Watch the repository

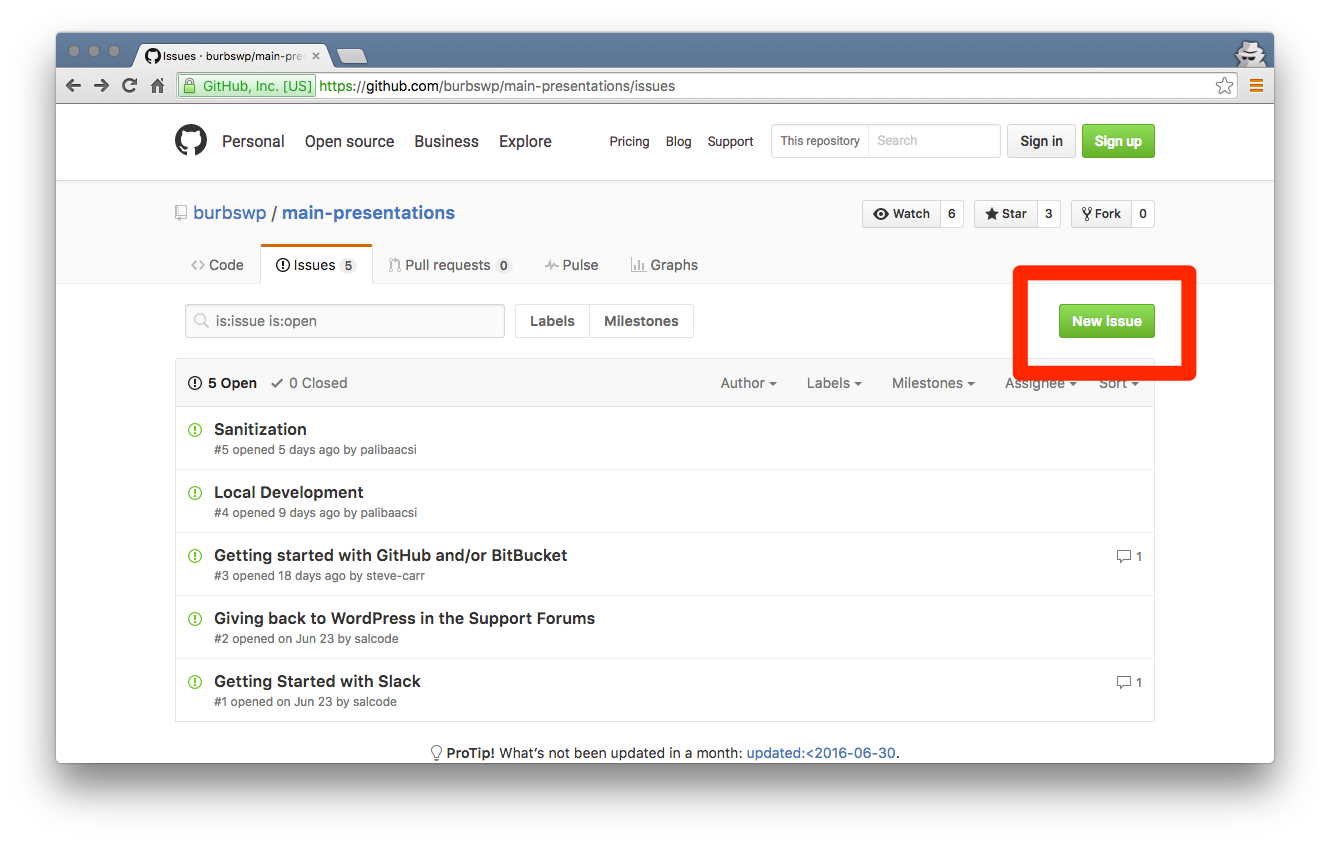(901, 214)
